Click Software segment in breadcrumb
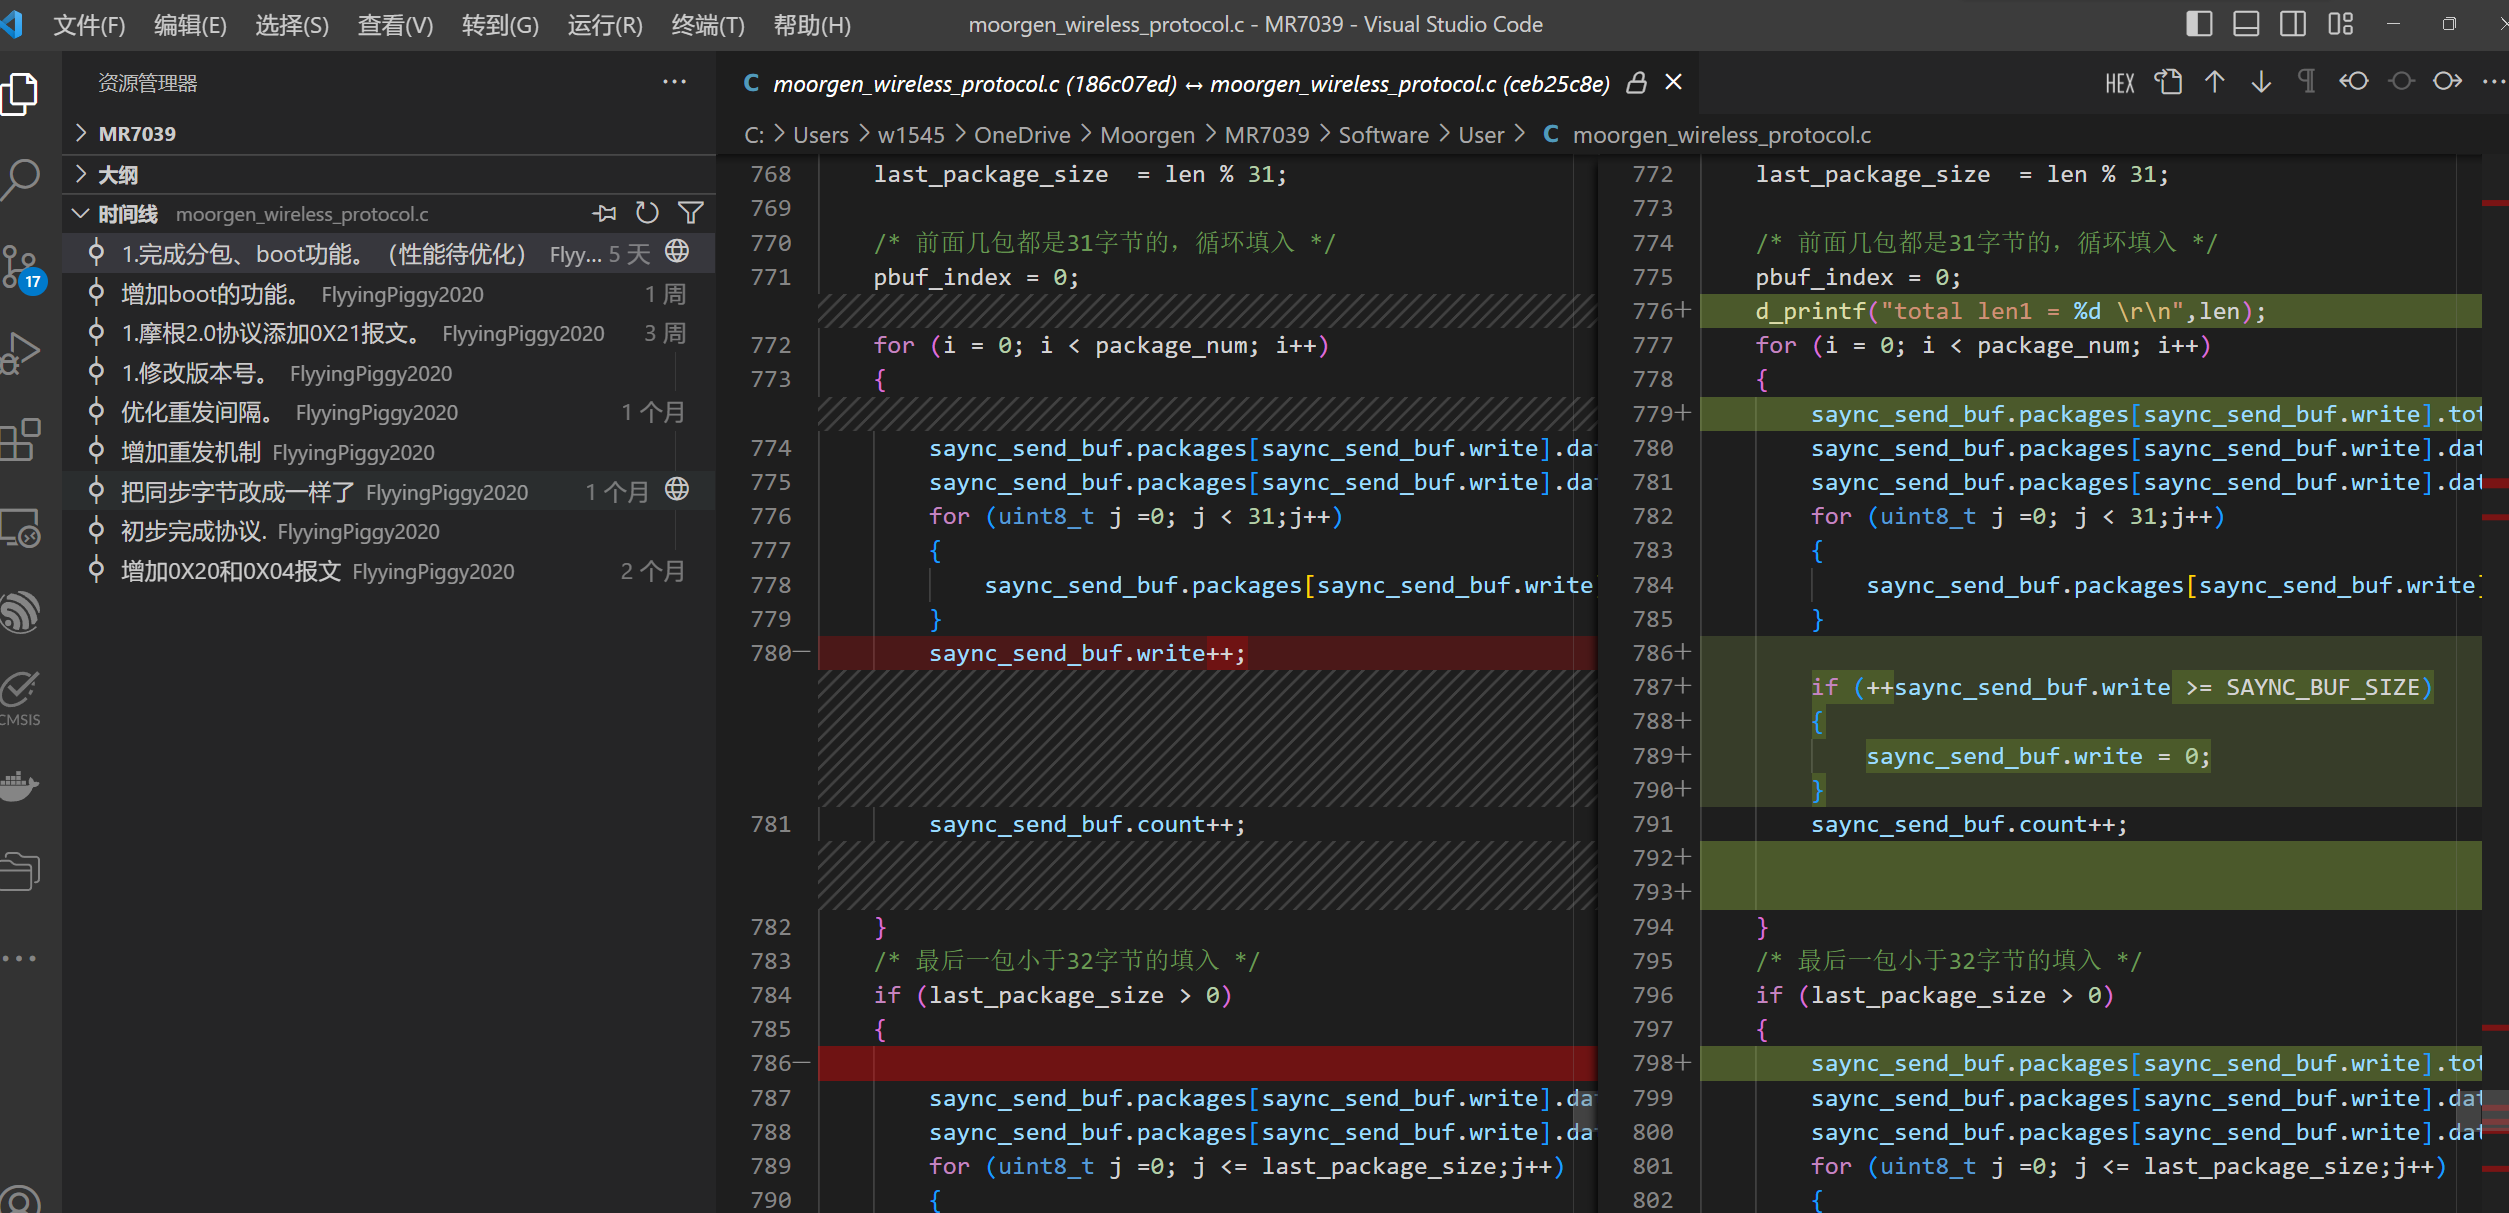 coord(1383,135)
